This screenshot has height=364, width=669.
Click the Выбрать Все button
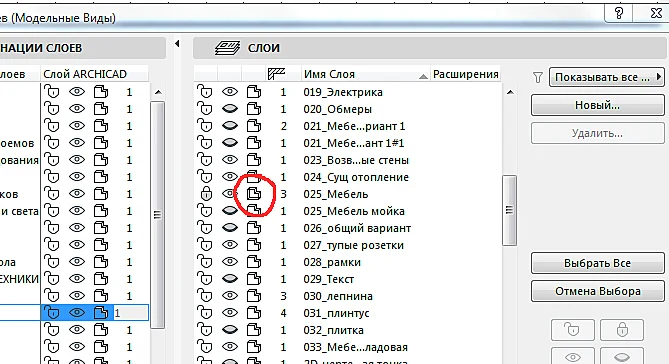[597, 263]
